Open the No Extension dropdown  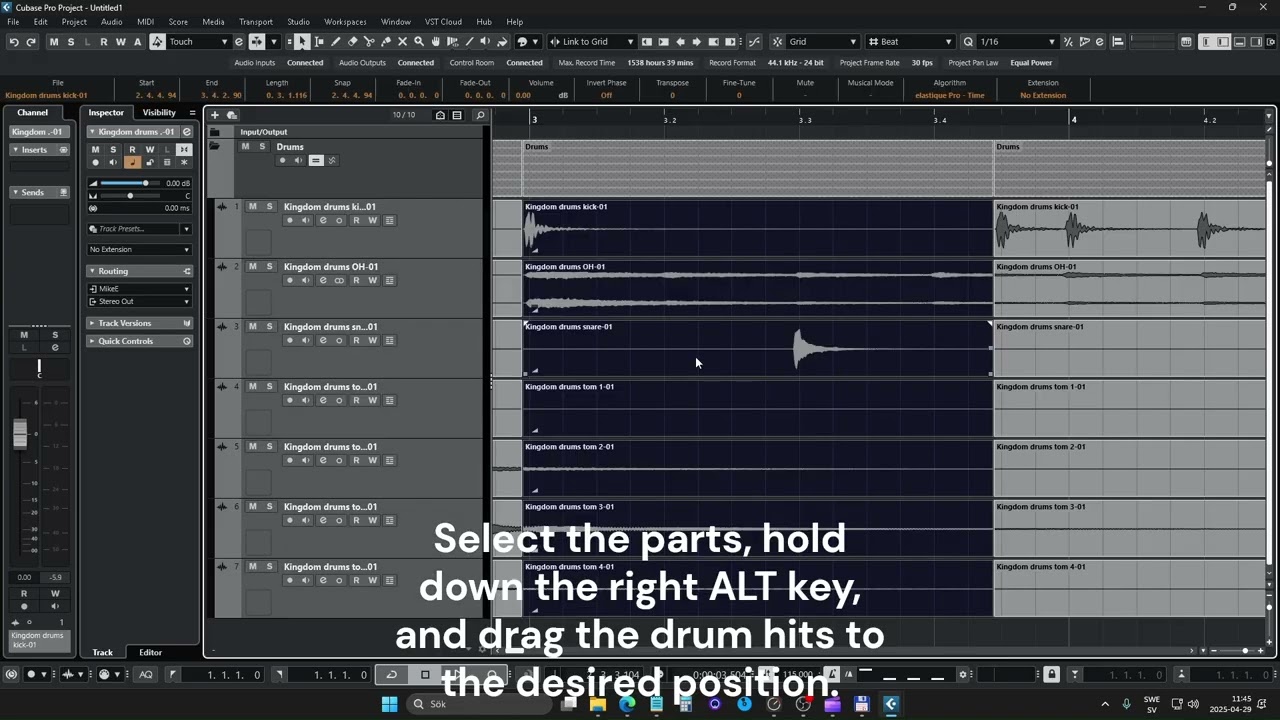[x=139, y=249]
